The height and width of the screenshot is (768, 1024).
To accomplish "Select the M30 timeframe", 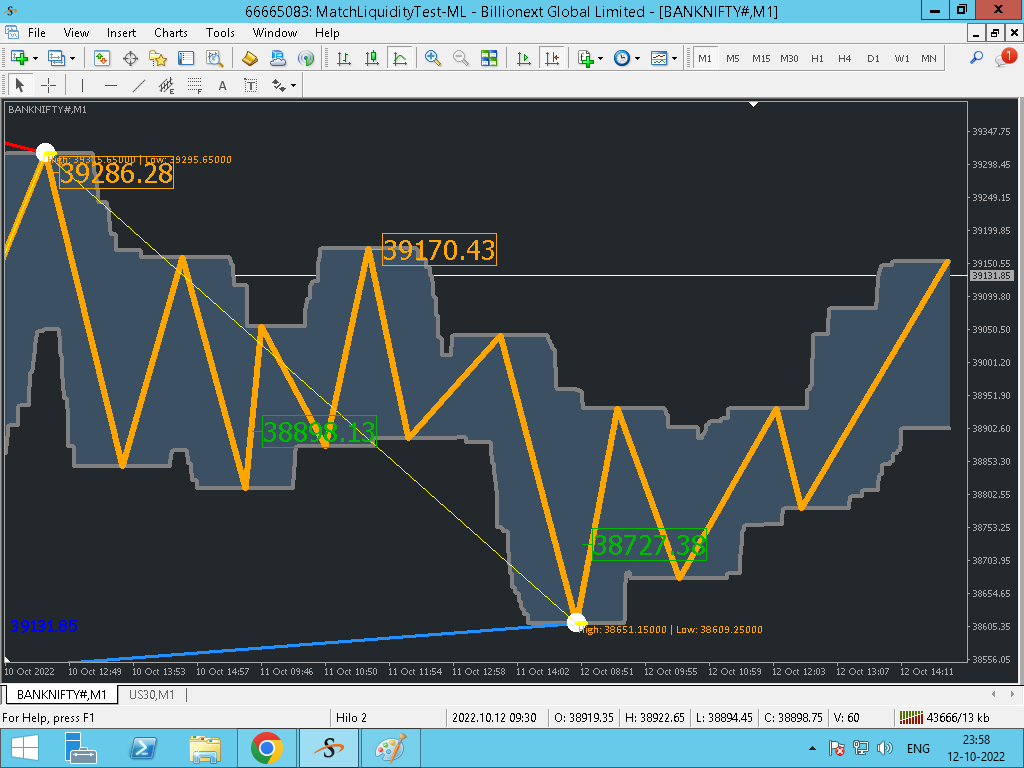I will 789,58.
